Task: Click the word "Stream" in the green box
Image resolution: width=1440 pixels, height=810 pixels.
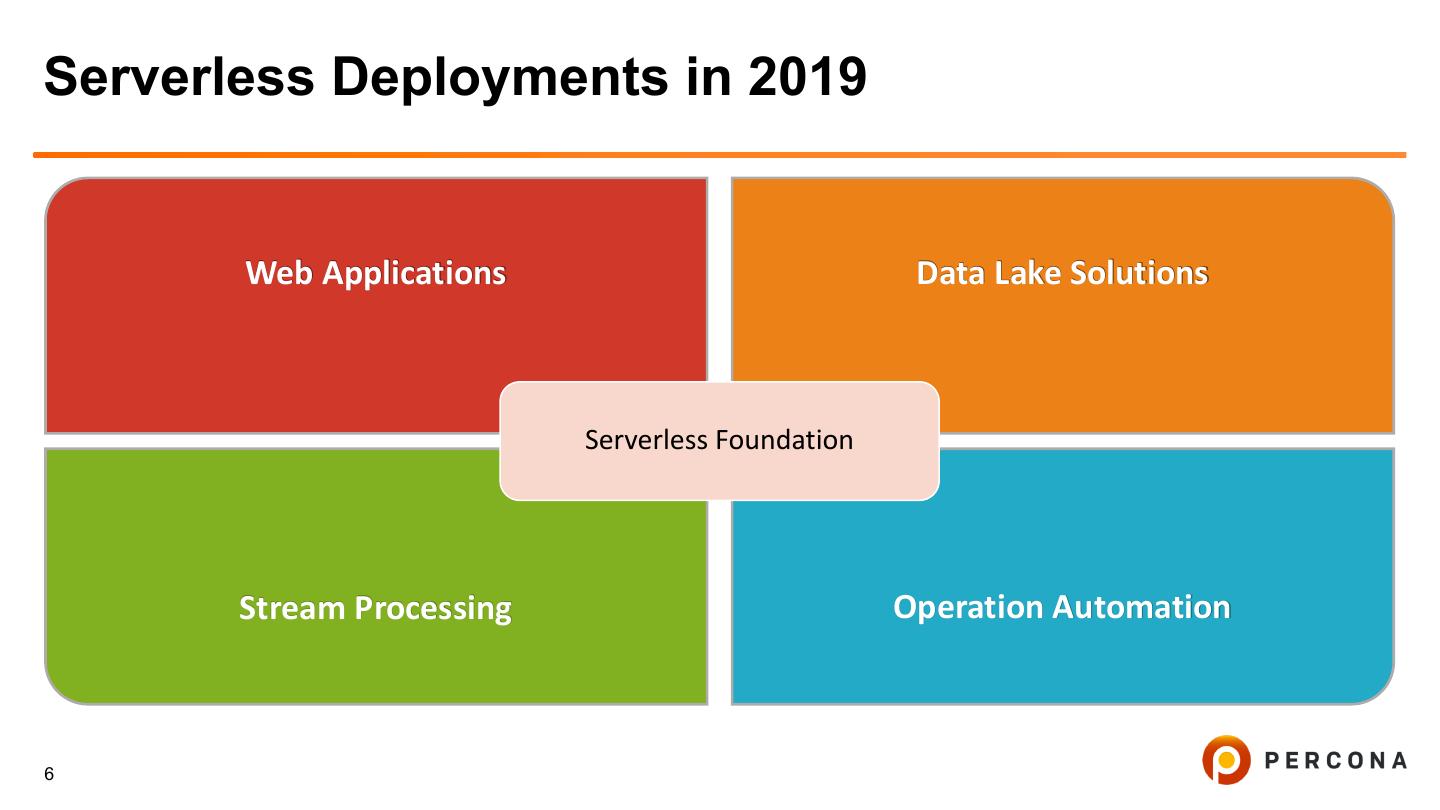Action: point(288,608)
